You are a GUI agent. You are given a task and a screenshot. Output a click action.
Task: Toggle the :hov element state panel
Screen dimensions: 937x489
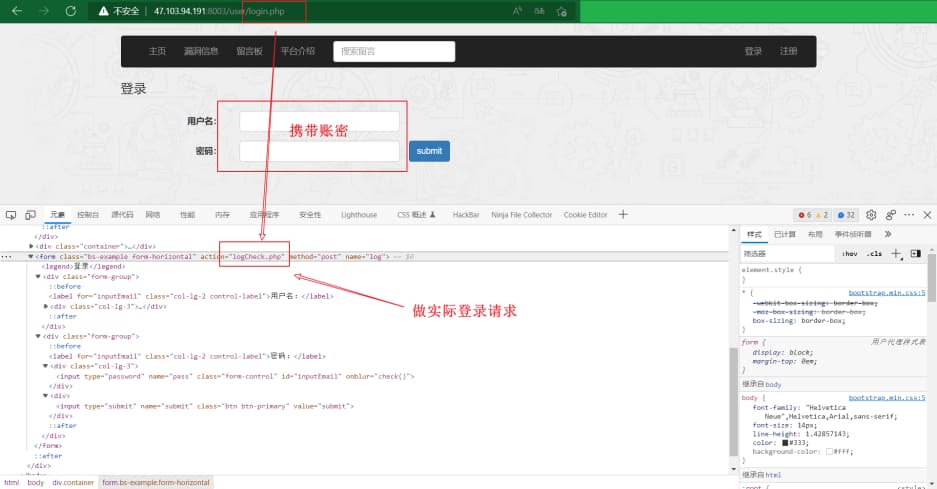850,253
